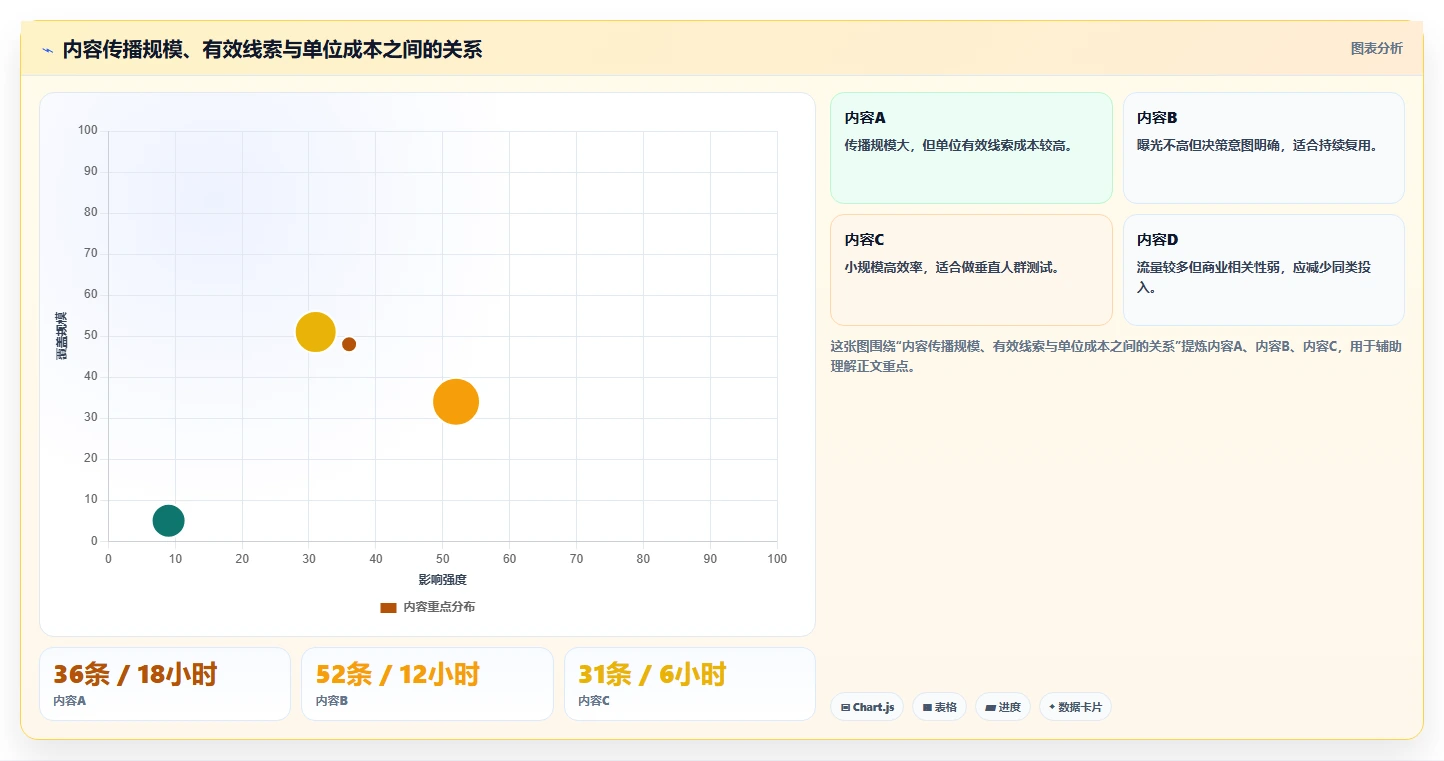
Task: Select the orange bubble in the chart
Action: 456,402
